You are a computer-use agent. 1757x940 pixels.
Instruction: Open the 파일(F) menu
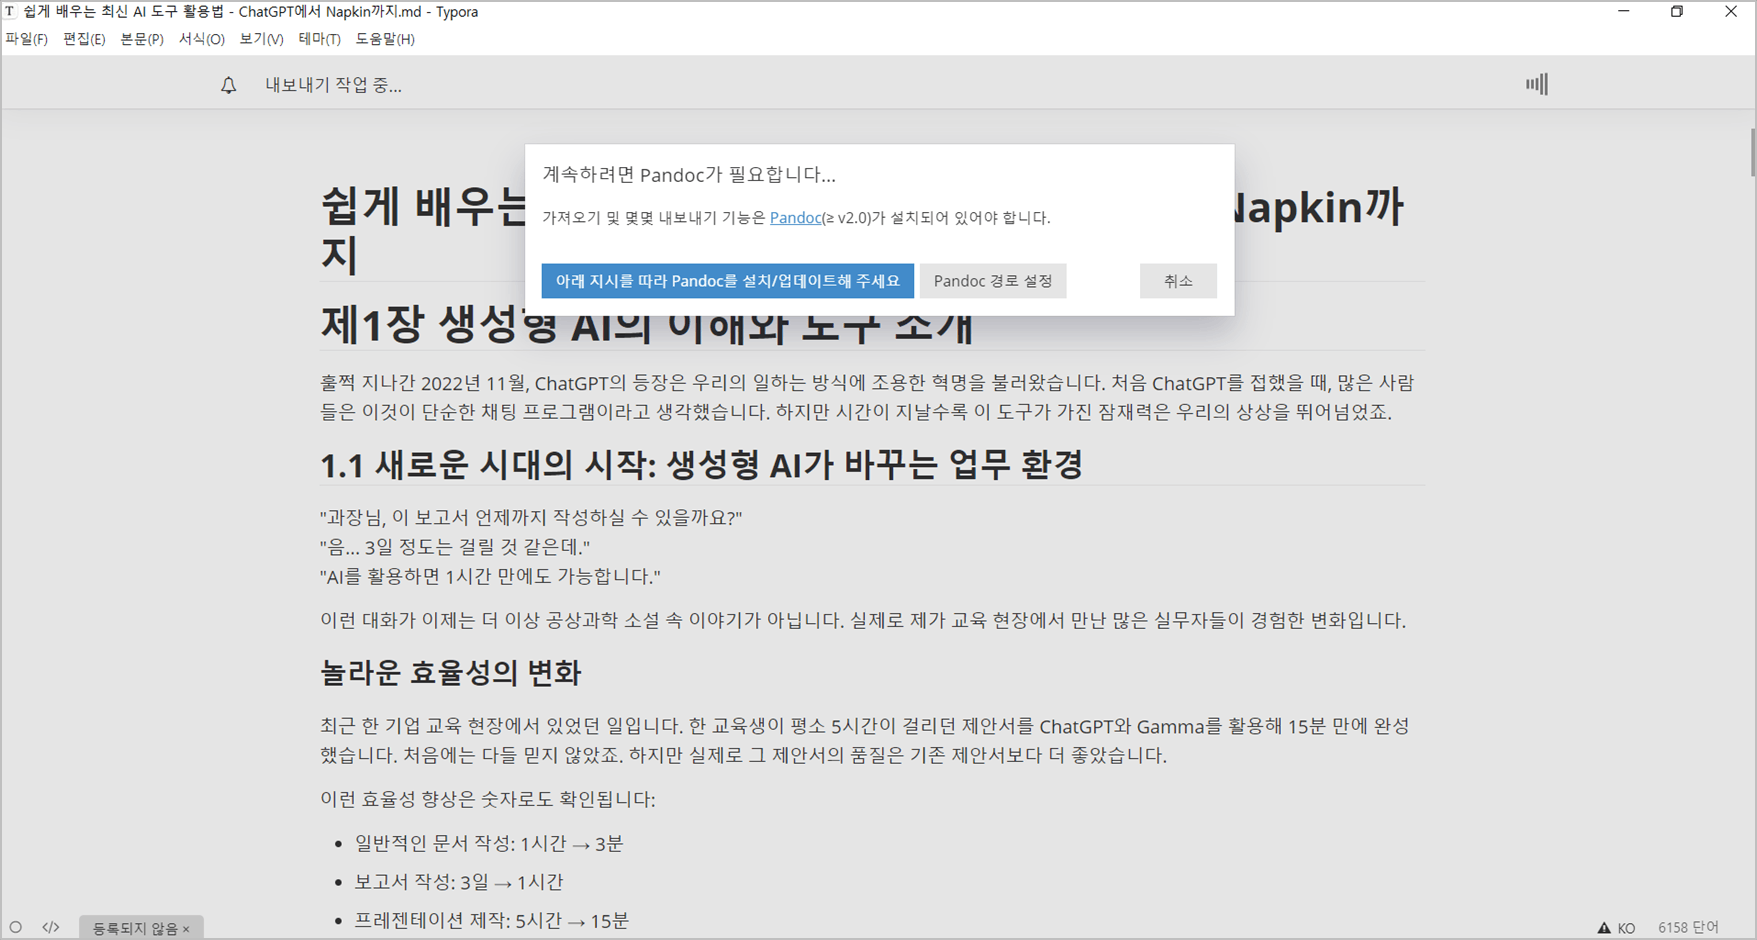[27, 39]
